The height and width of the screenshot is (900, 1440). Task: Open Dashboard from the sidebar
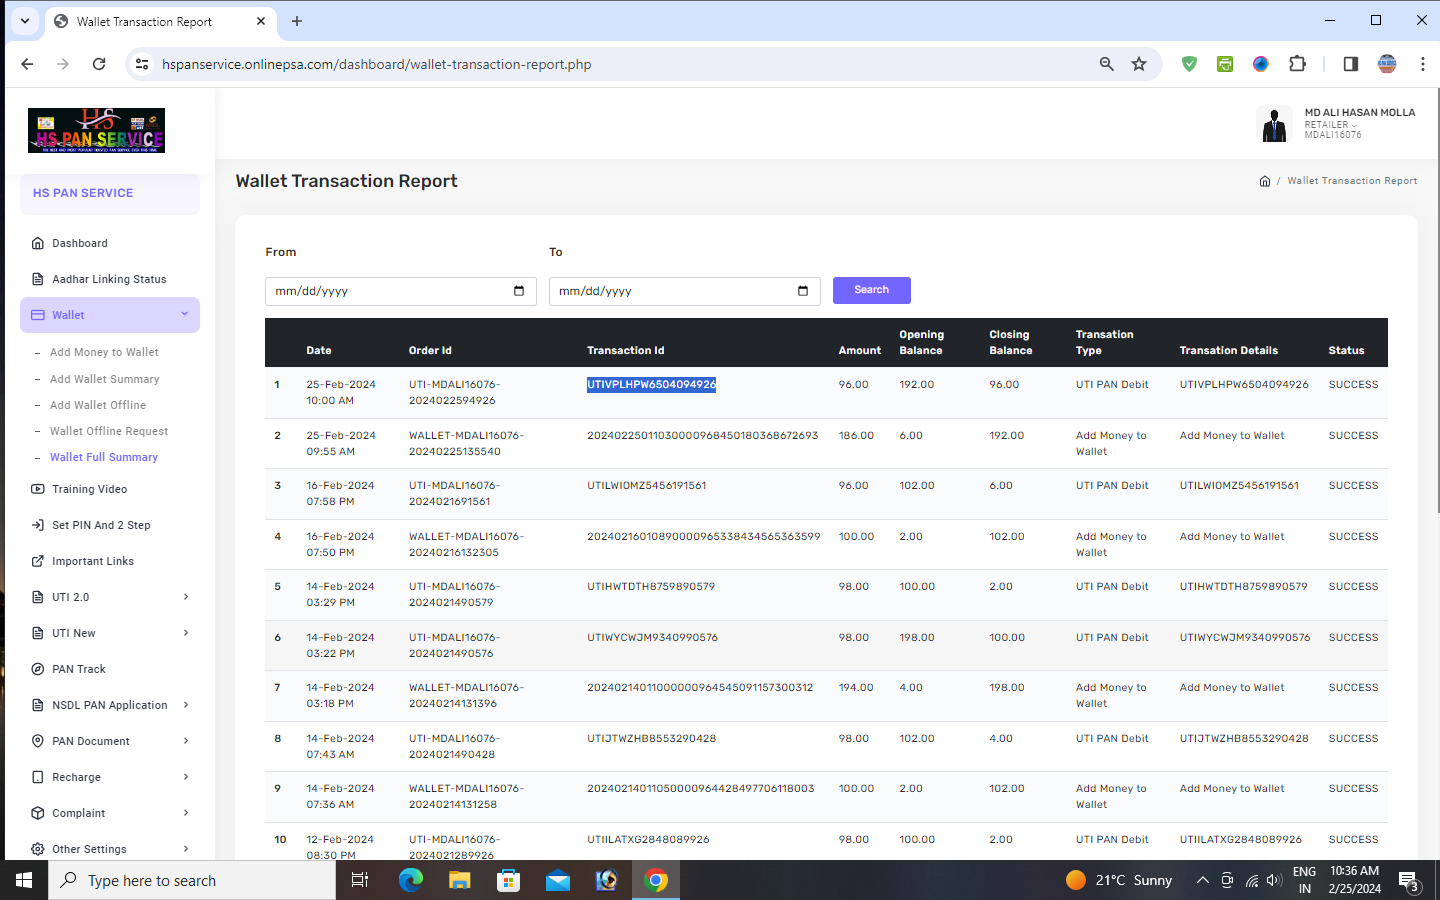click(80, 243)
